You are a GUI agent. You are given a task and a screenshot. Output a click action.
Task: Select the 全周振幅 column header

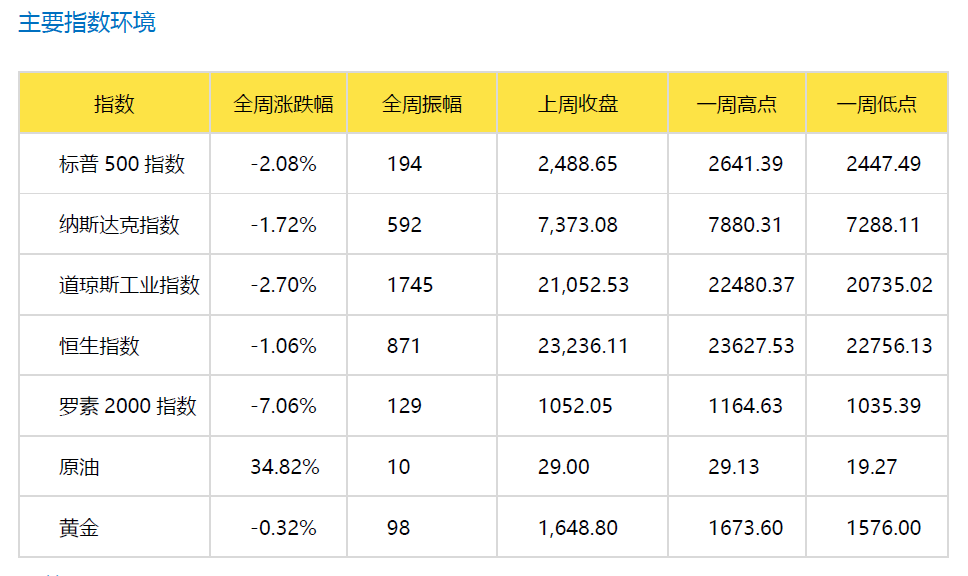coord(422,104)
